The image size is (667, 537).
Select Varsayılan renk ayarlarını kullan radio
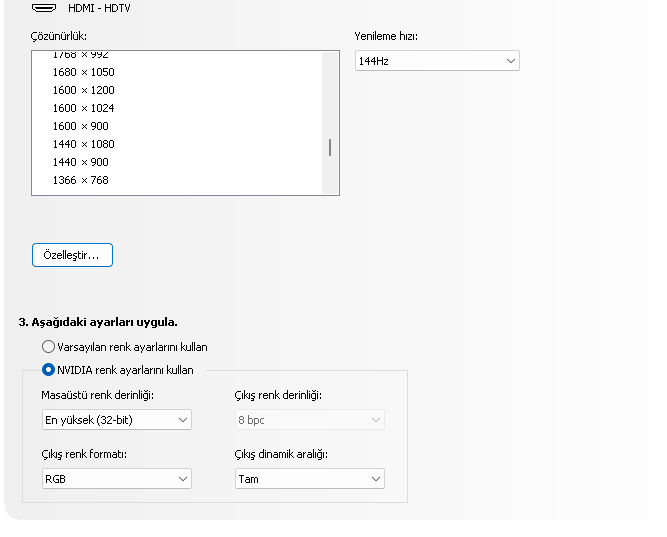[48, 347]
